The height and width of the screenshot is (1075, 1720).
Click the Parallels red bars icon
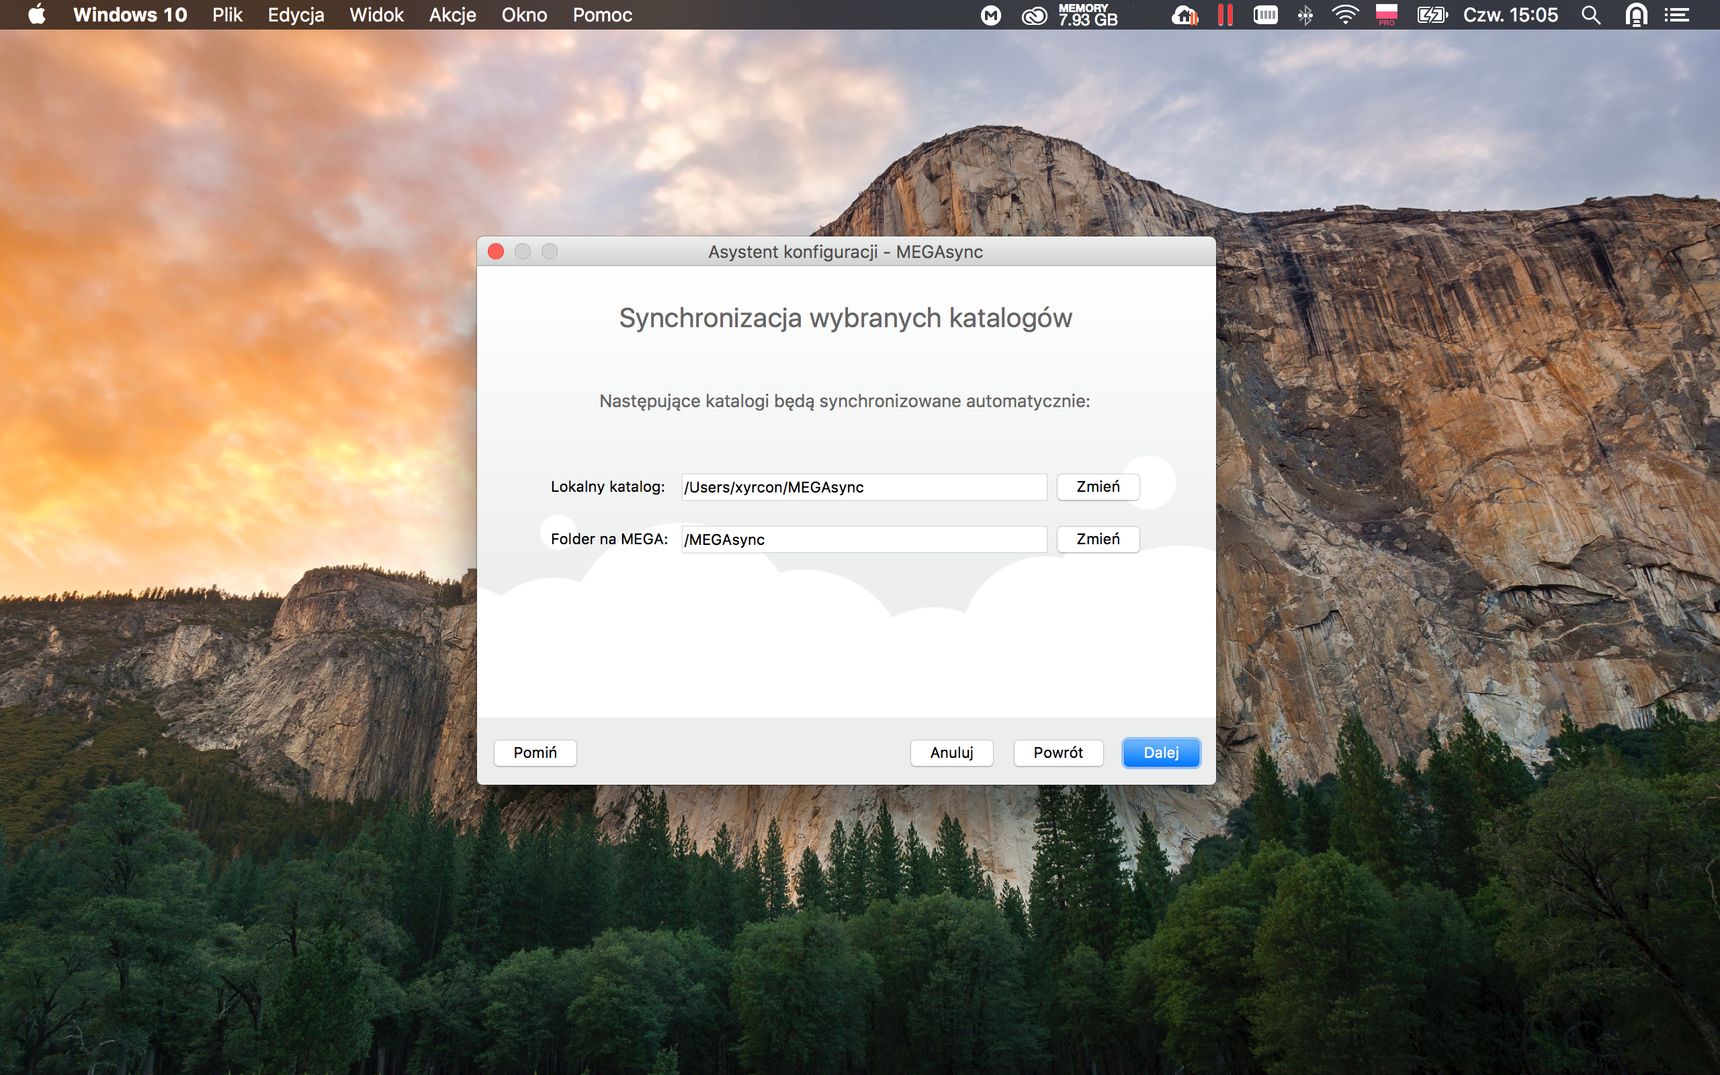point(1225,15)
